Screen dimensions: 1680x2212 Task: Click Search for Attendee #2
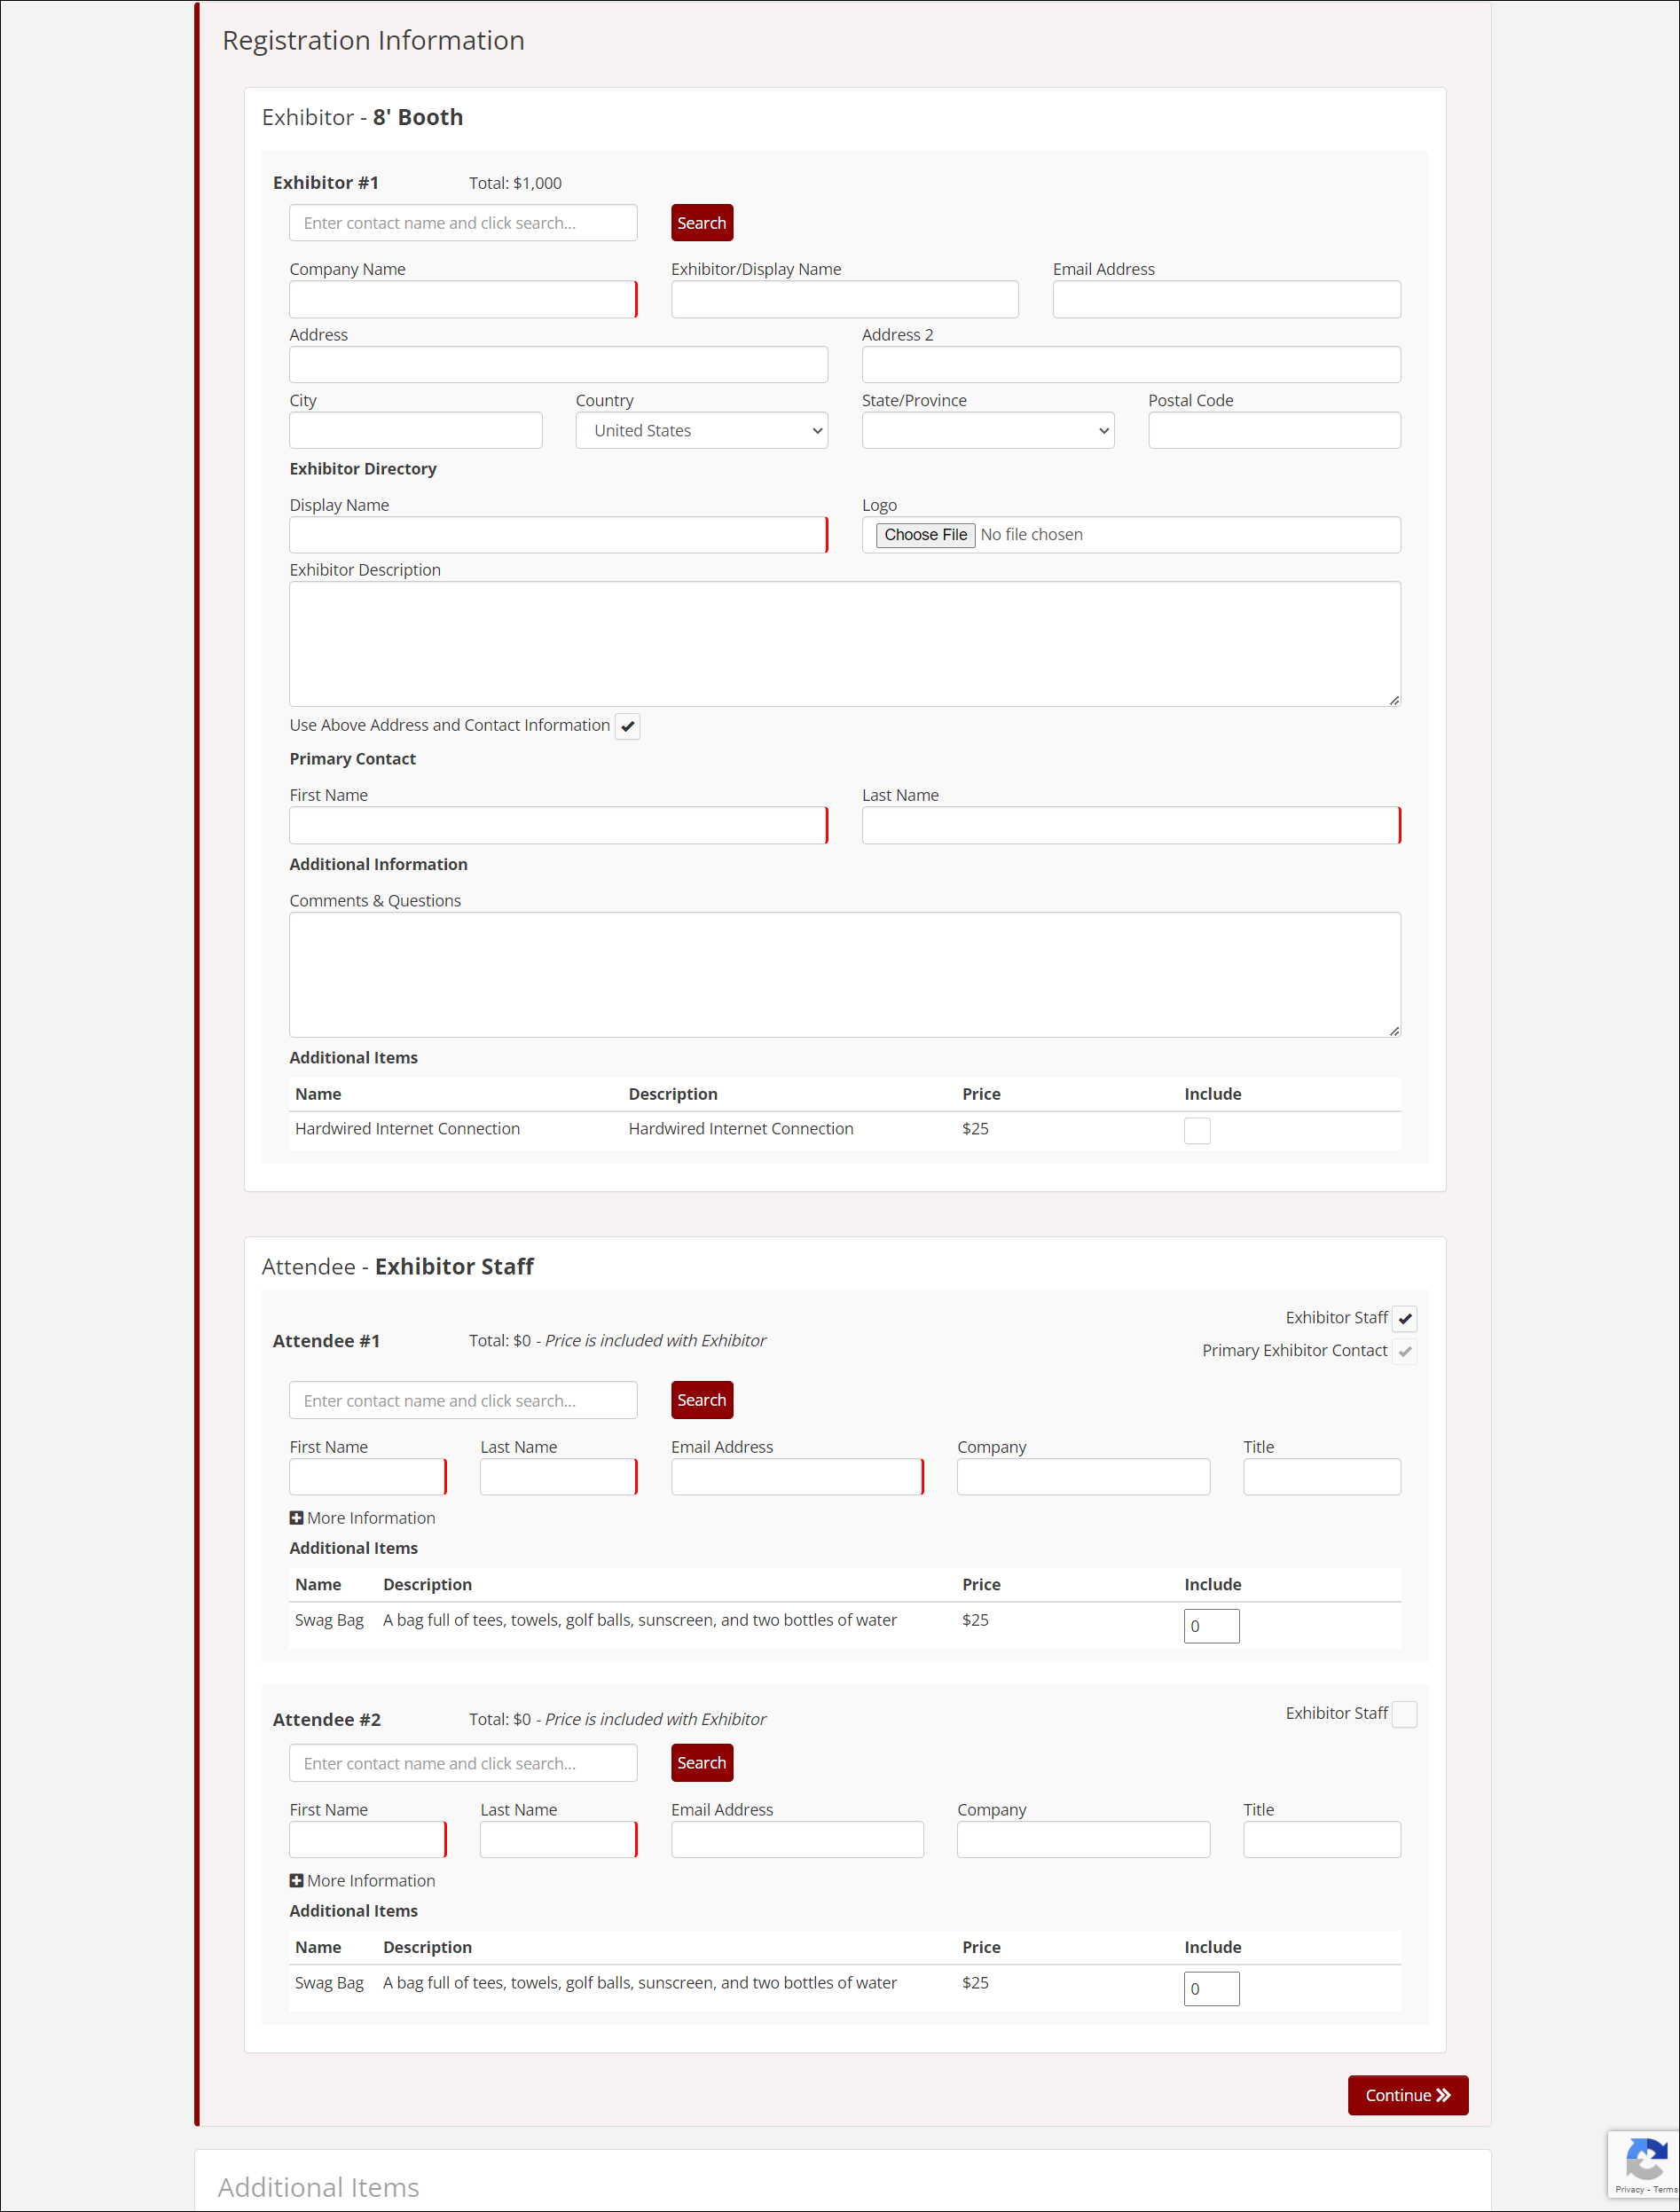pos(701,1762)
